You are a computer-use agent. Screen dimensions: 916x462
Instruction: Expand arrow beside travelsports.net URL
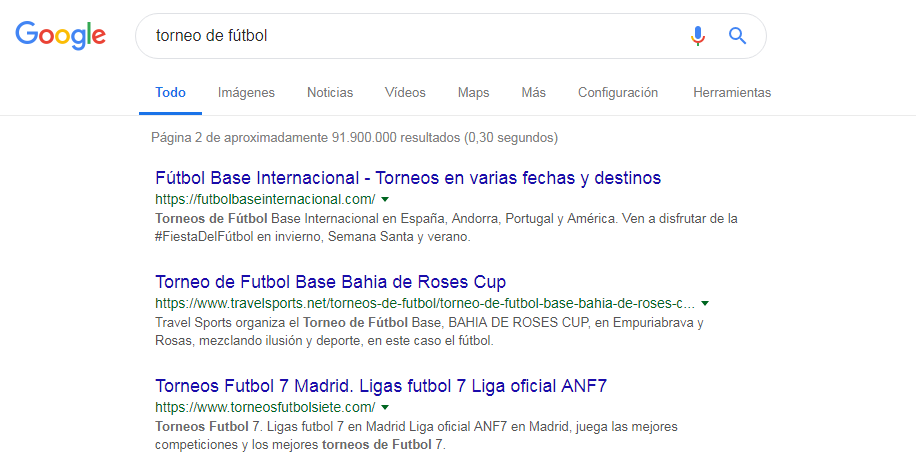coord(705,303)
